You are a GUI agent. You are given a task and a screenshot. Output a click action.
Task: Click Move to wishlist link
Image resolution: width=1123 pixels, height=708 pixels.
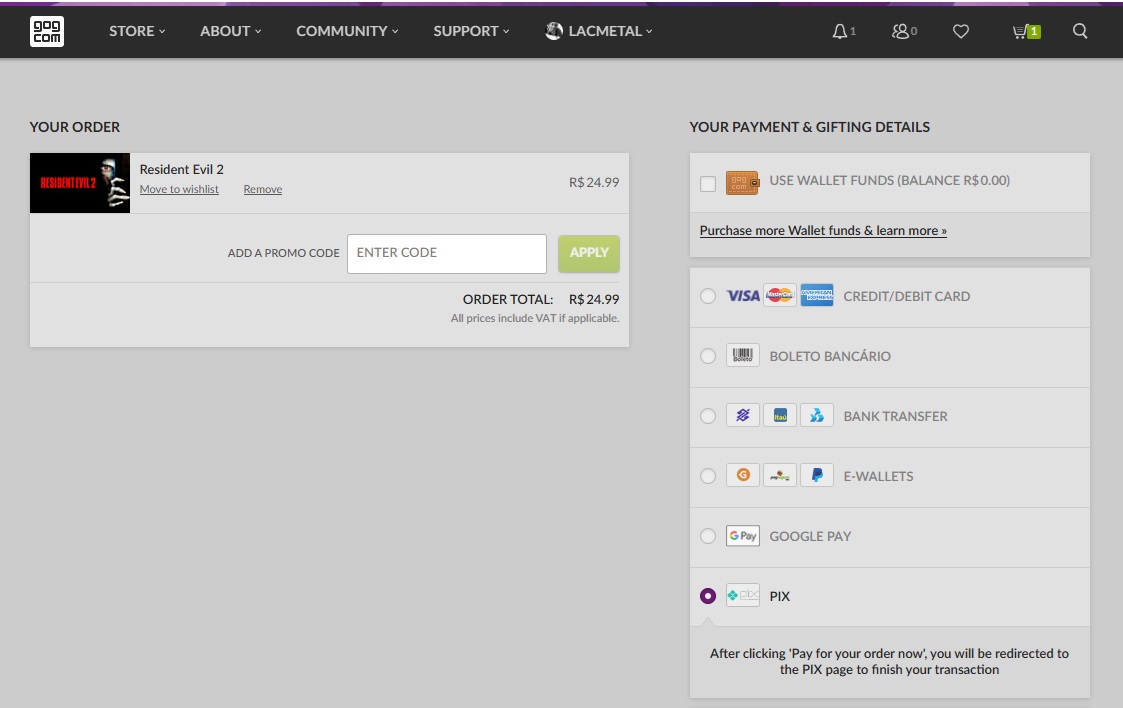(x=179, y=189)
